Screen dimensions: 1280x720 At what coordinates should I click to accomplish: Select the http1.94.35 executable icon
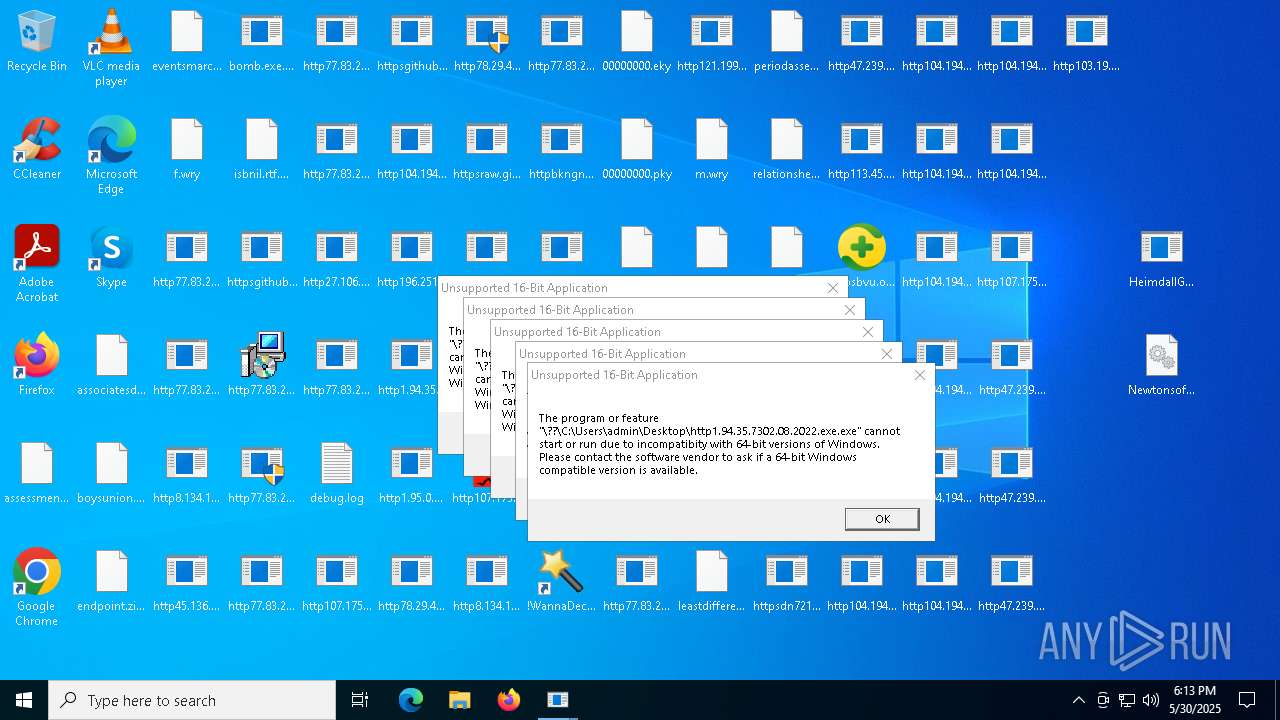click(x=412, y=365)
